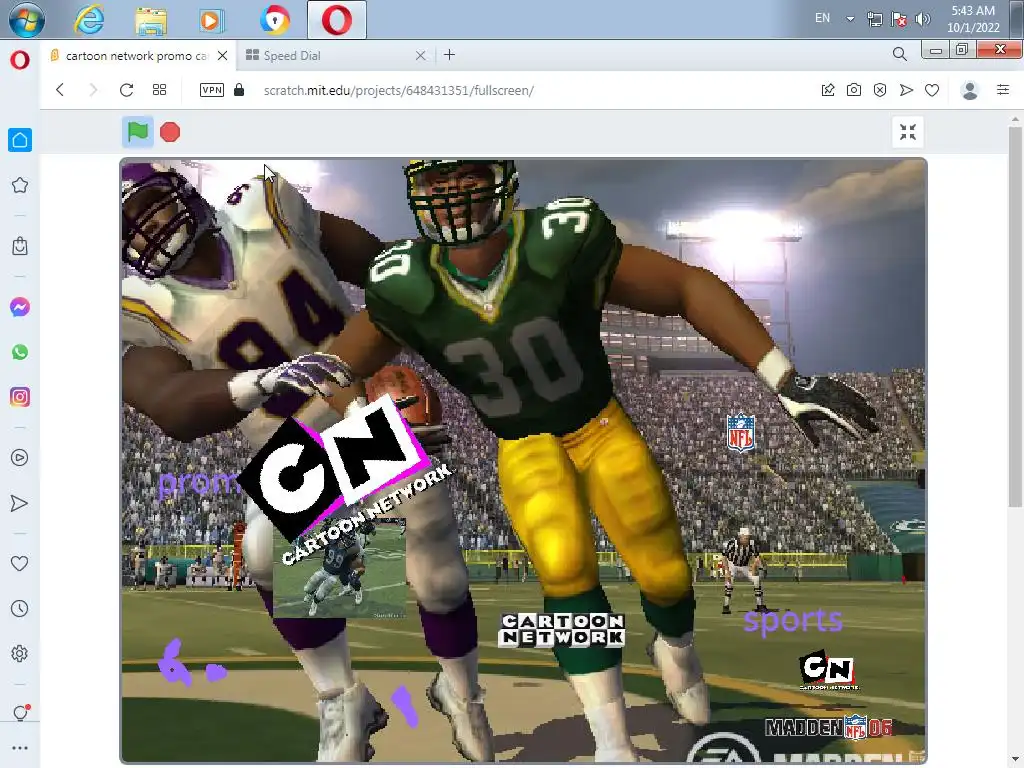
Task: Open Windows Start button
Action: click(26, 19)
